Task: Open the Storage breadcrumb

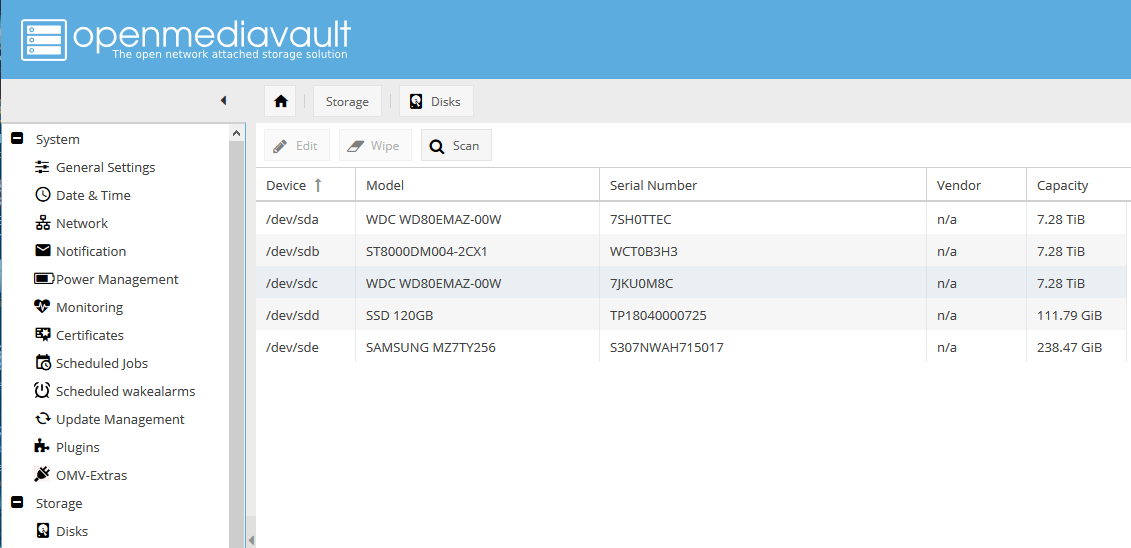Action: coord(347,102)
